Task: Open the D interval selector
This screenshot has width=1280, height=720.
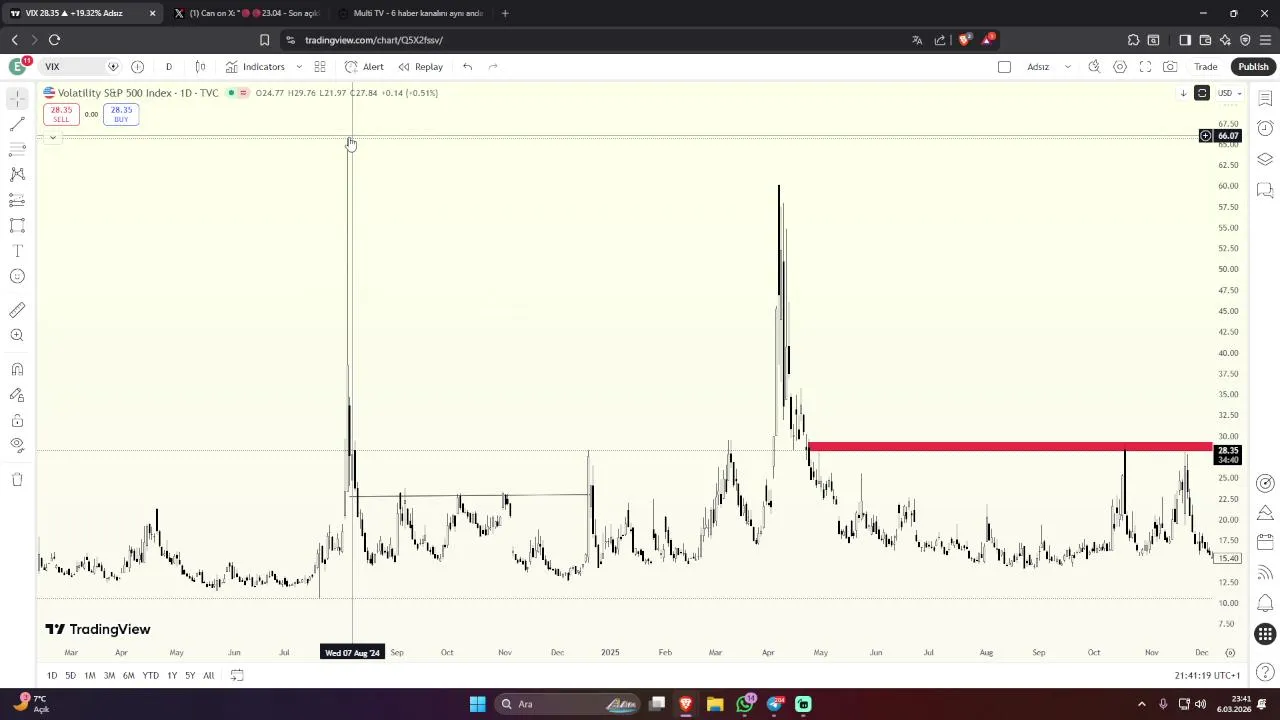Action: tap(168, 67)
